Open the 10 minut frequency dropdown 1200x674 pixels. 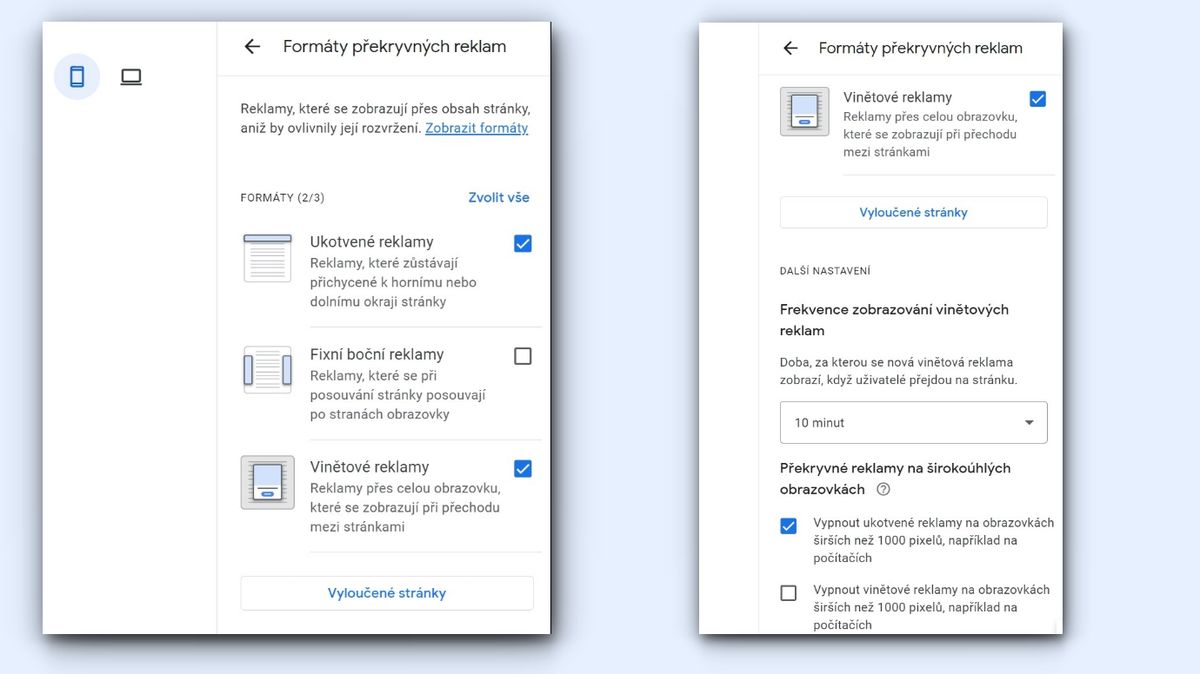(x=913, y=423)
